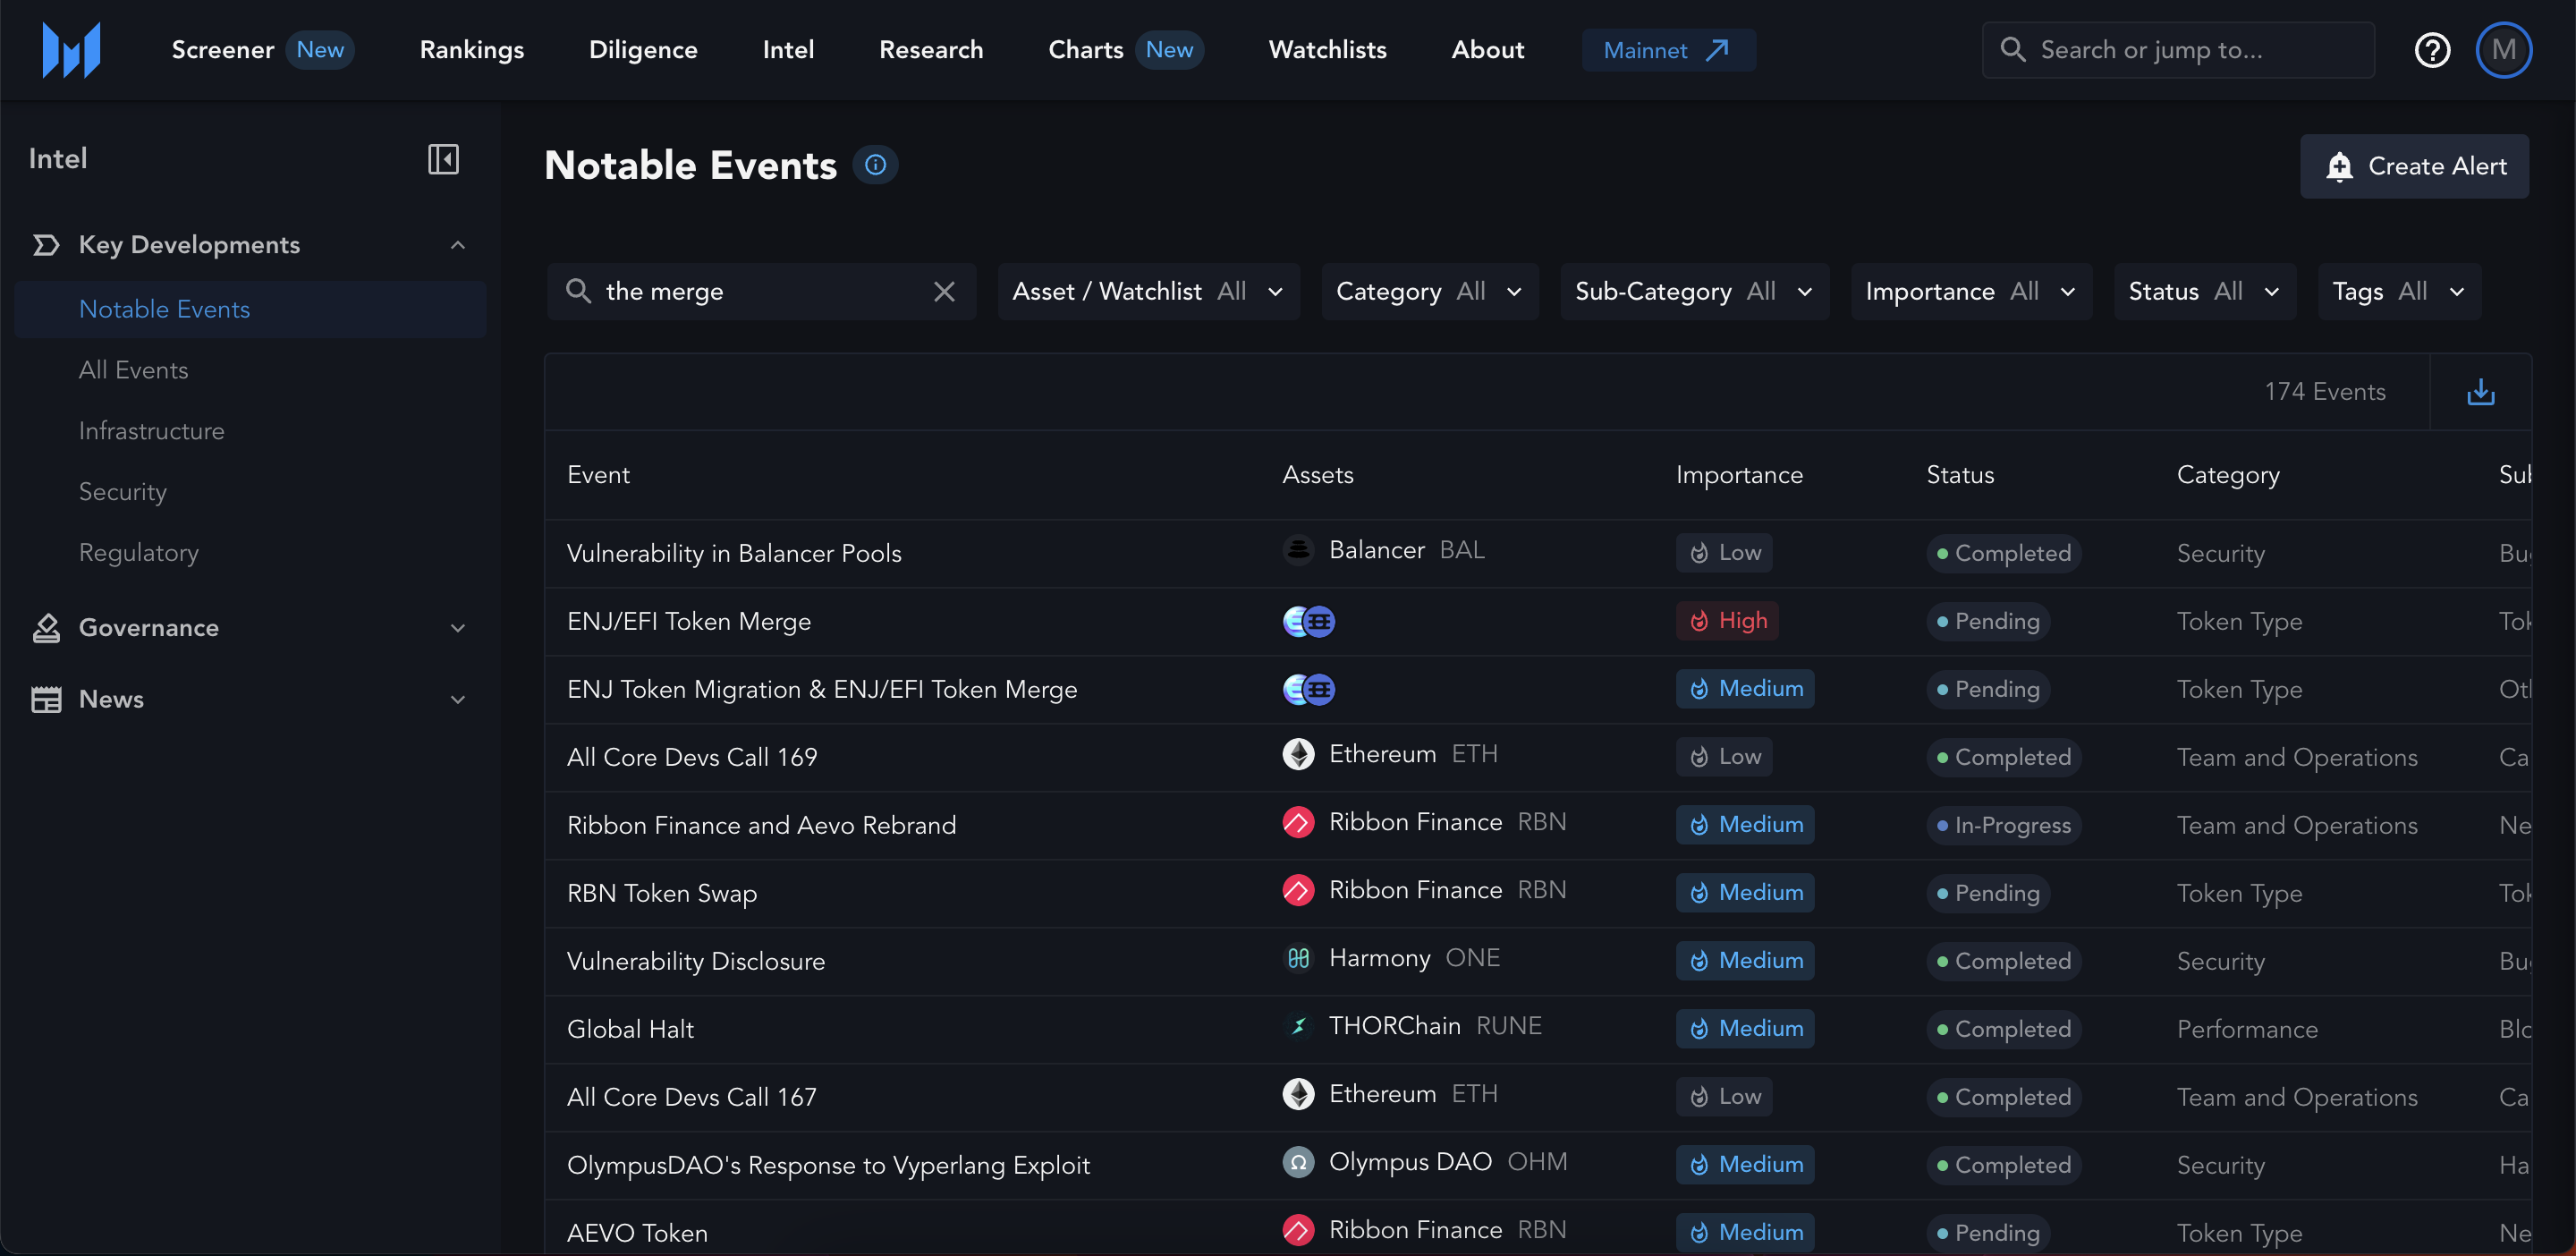Collapse the Intel sidebar panel icon
Viewport: 2576px width, 1256px height.
coord(443,159)
